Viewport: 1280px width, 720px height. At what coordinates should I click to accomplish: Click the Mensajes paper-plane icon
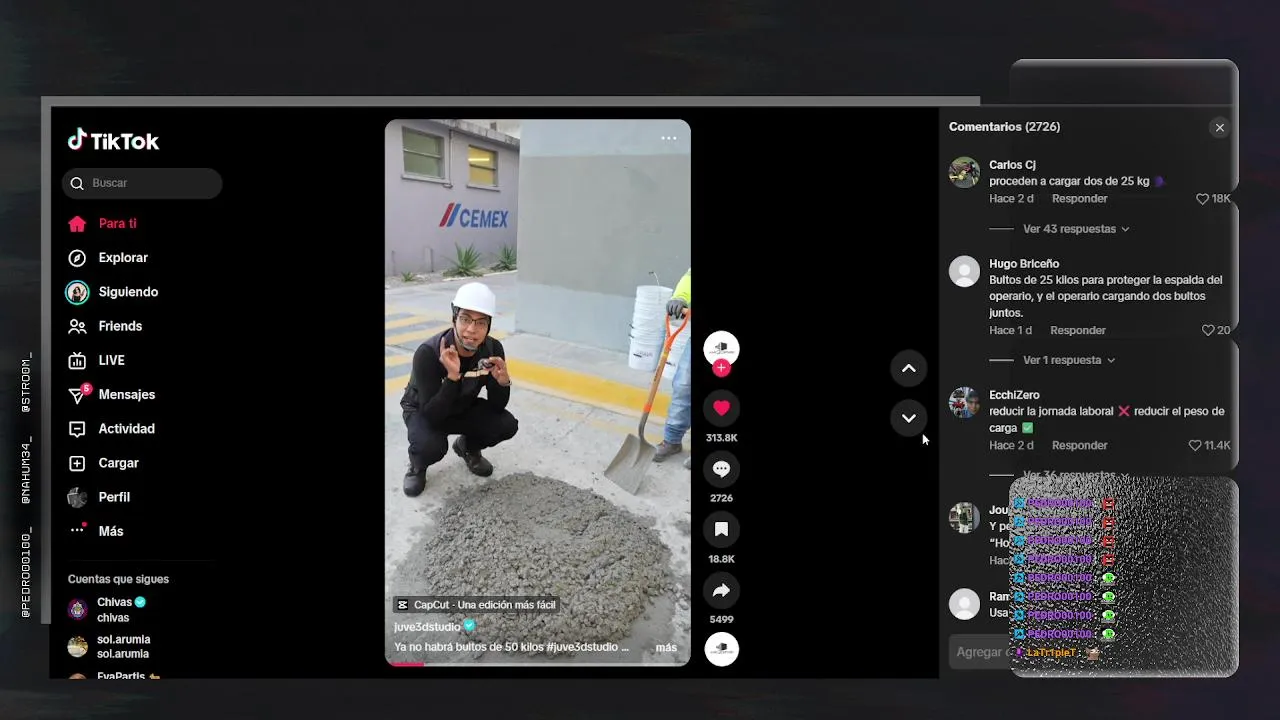point(77,396)
